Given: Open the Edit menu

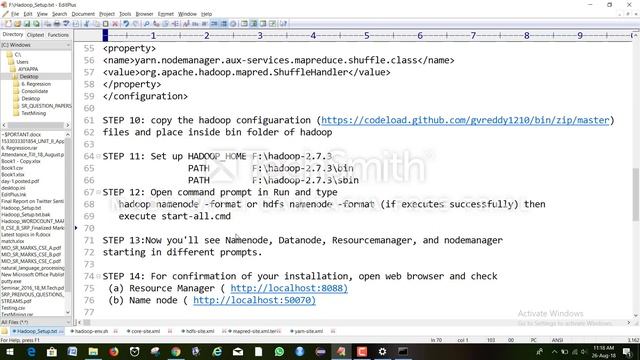Looking at the screenshot, I should coord(28,14).
